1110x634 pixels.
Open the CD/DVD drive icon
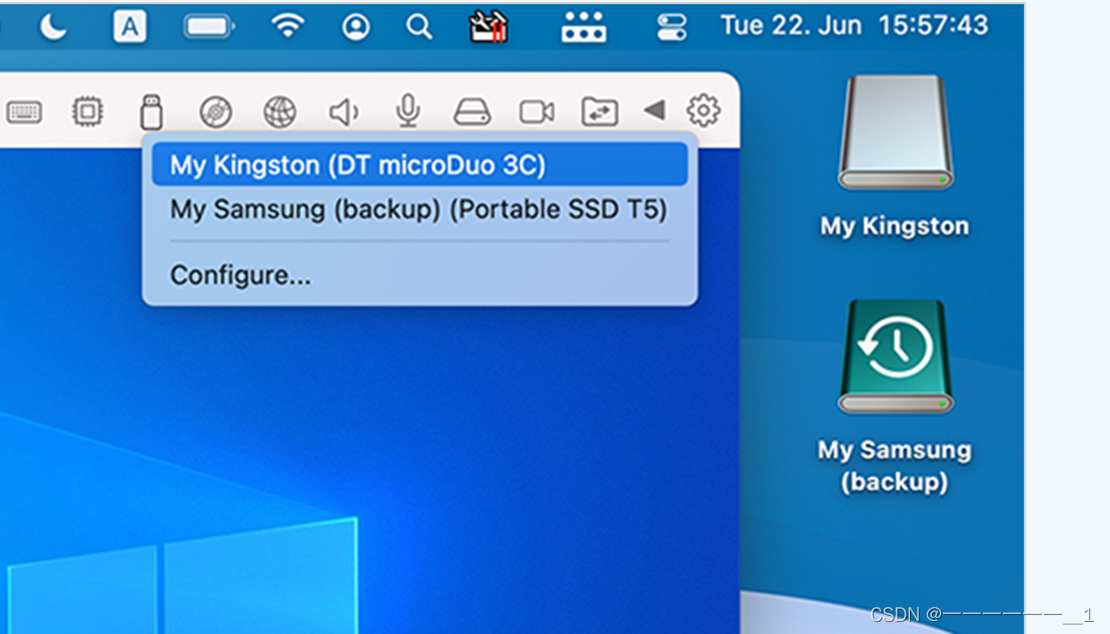215,111
